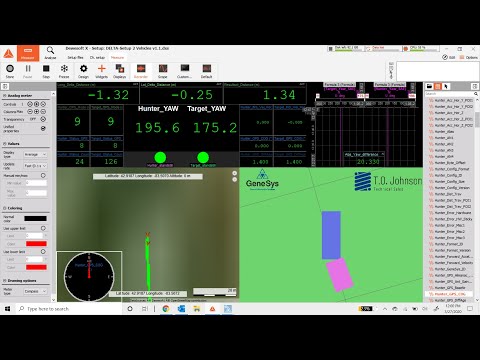480x360 pixels.
Task: Select highlighted Hunter_GPS_COG channel
Action: [450, 294]
